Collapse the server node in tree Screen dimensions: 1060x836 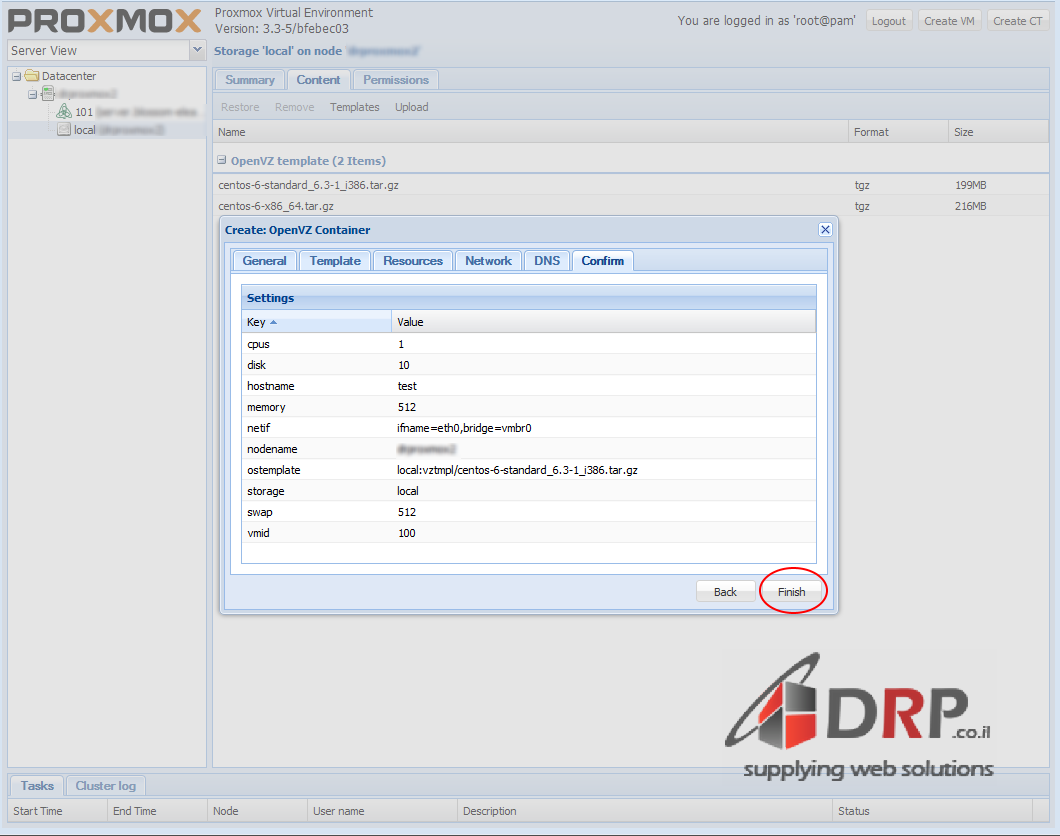(33, 94)
